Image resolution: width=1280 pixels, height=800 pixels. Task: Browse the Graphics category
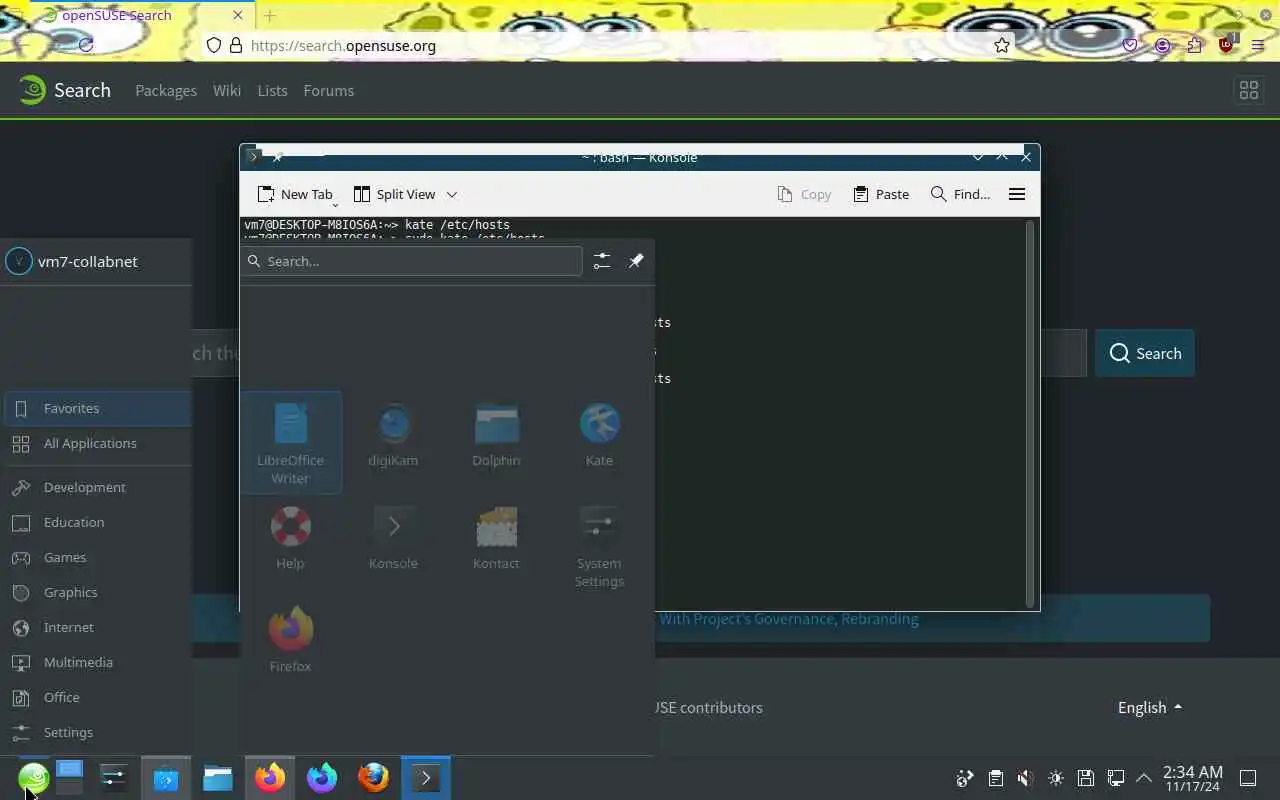pos(97,592)
